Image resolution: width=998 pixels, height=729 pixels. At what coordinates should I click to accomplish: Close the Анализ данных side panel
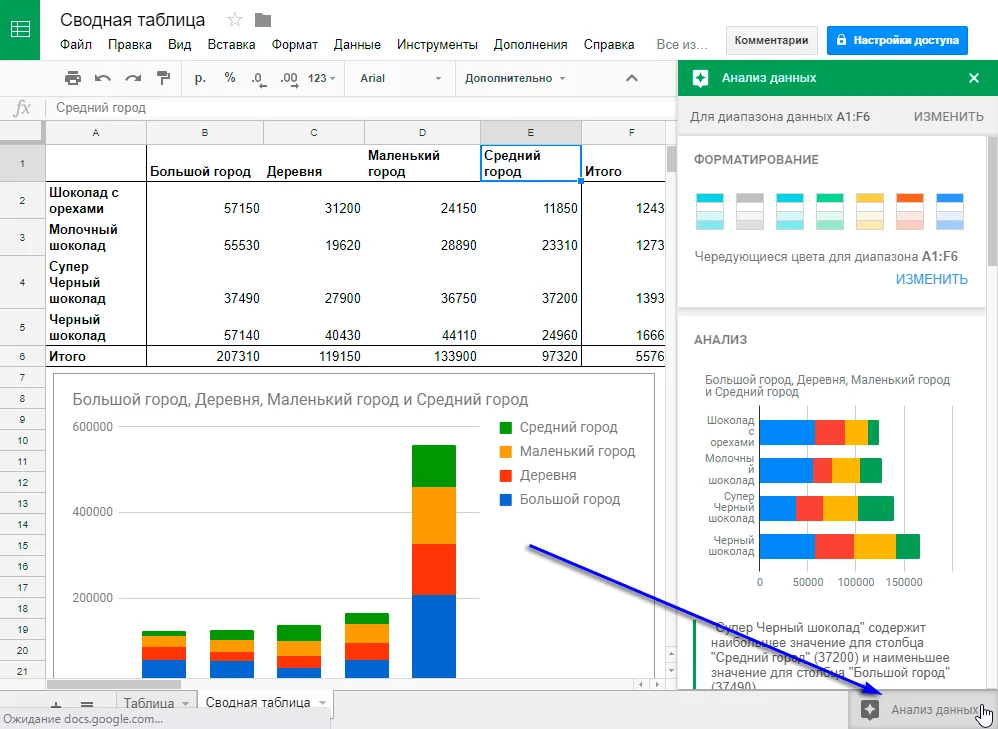(x=973, y=78)
